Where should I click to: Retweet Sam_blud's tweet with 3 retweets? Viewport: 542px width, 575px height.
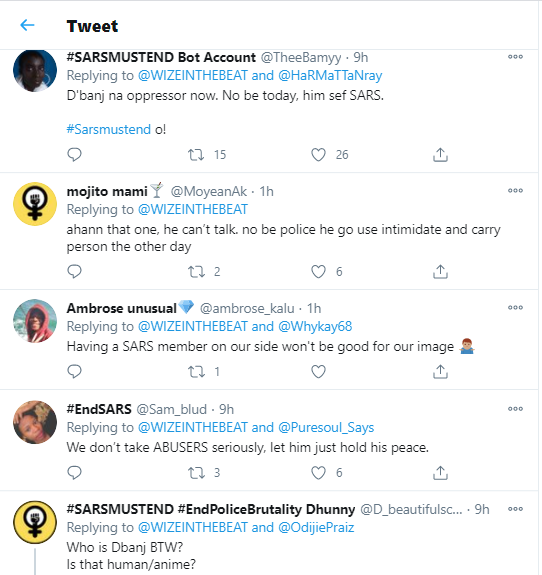pos(196,473)
